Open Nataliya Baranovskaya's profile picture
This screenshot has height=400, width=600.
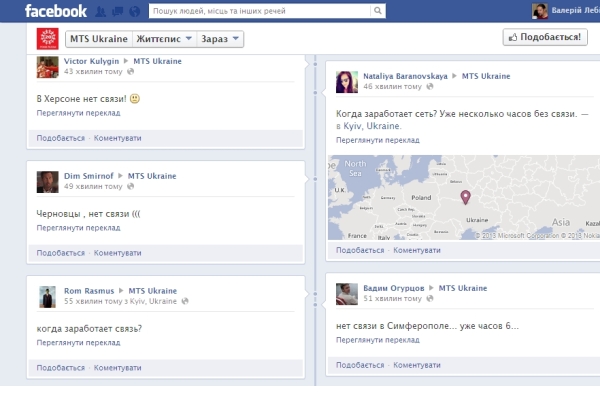point(347,82)
